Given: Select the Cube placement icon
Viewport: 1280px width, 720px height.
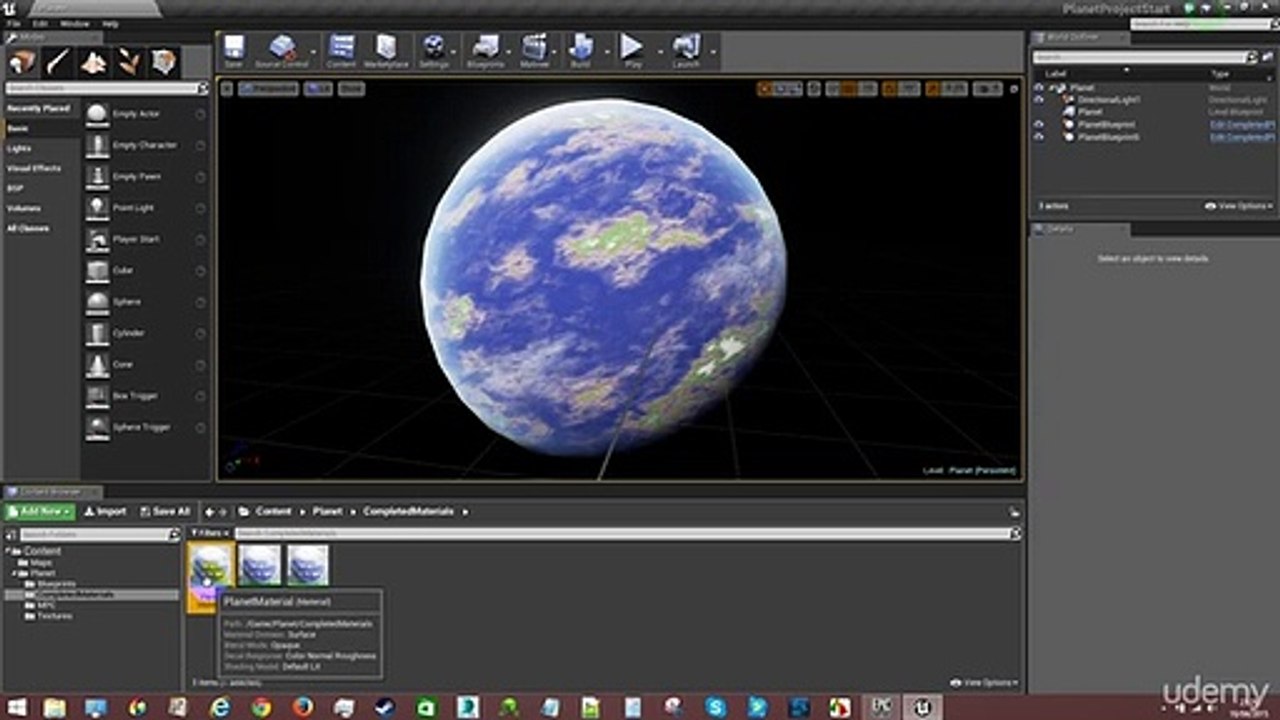Looking at the screenshot, I should point(97,270).
